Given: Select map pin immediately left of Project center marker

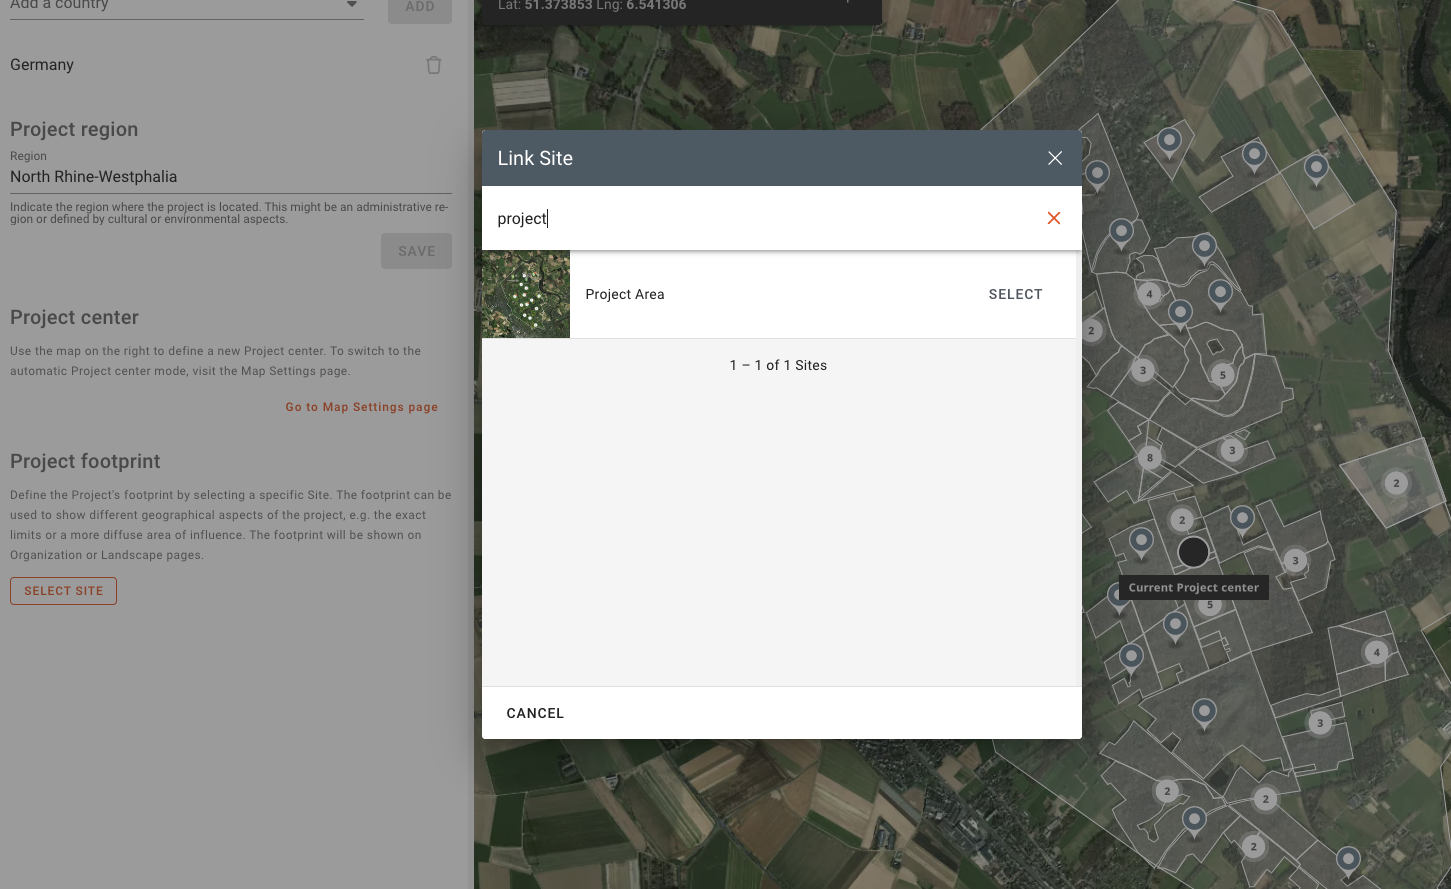Looking at the screenshot, I should [x=1141, y=541].
